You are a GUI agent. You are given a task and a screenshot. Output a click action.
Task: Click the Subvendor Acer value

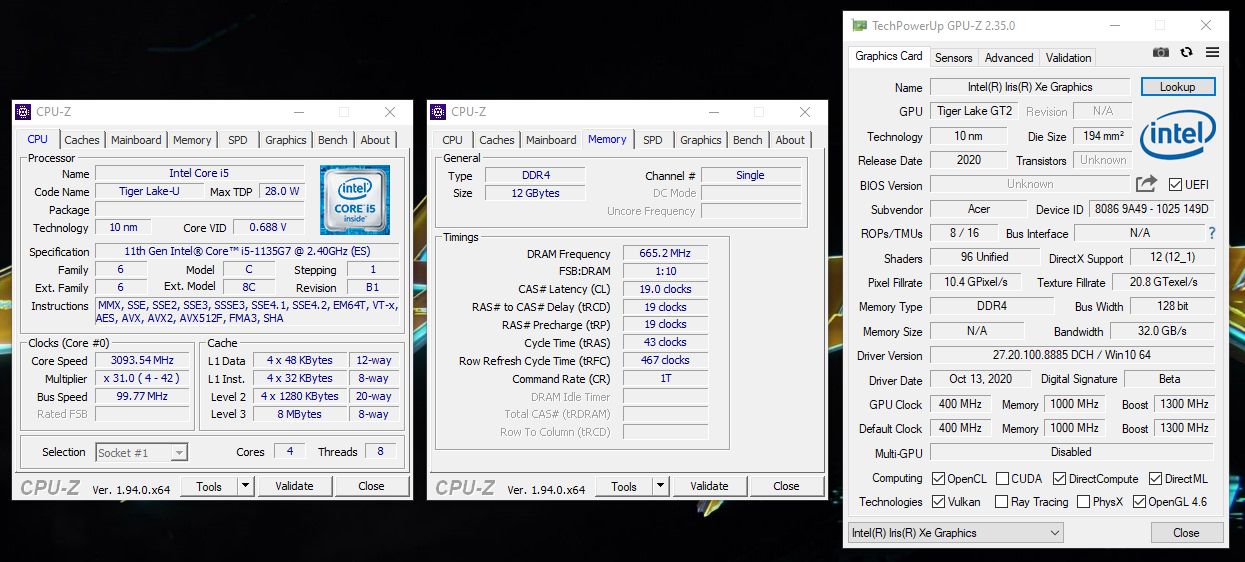pos(978,209)
